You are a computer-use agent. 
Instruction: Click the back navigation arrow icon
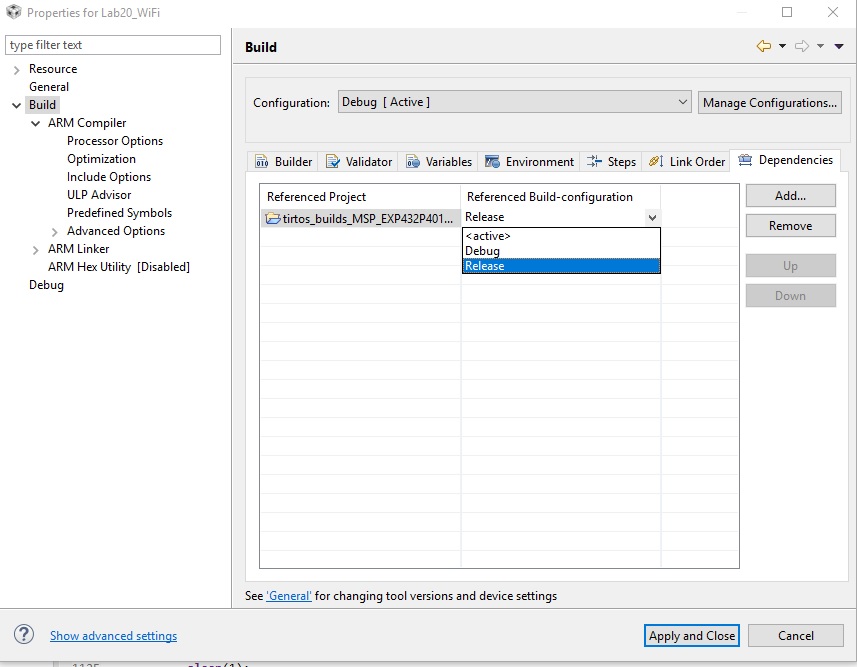tap(764, 47)
